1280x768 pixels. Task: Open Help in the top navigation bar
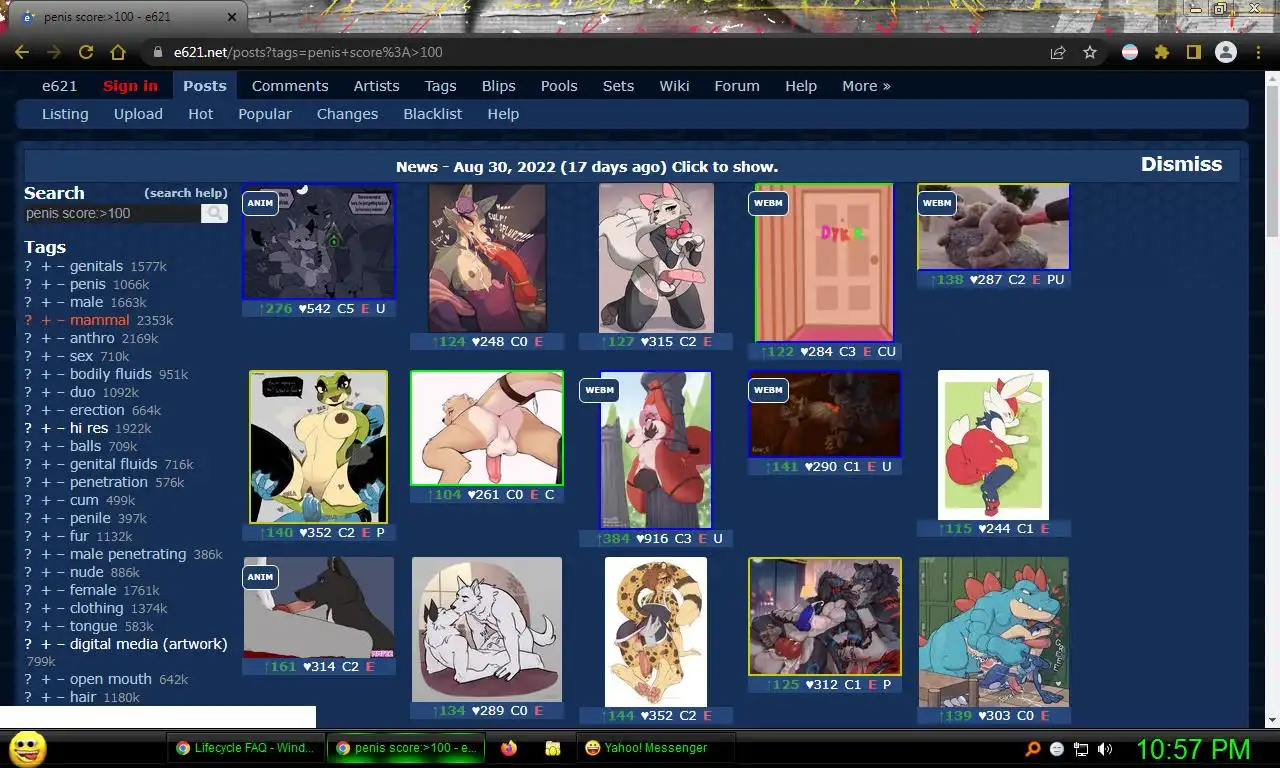801,86
